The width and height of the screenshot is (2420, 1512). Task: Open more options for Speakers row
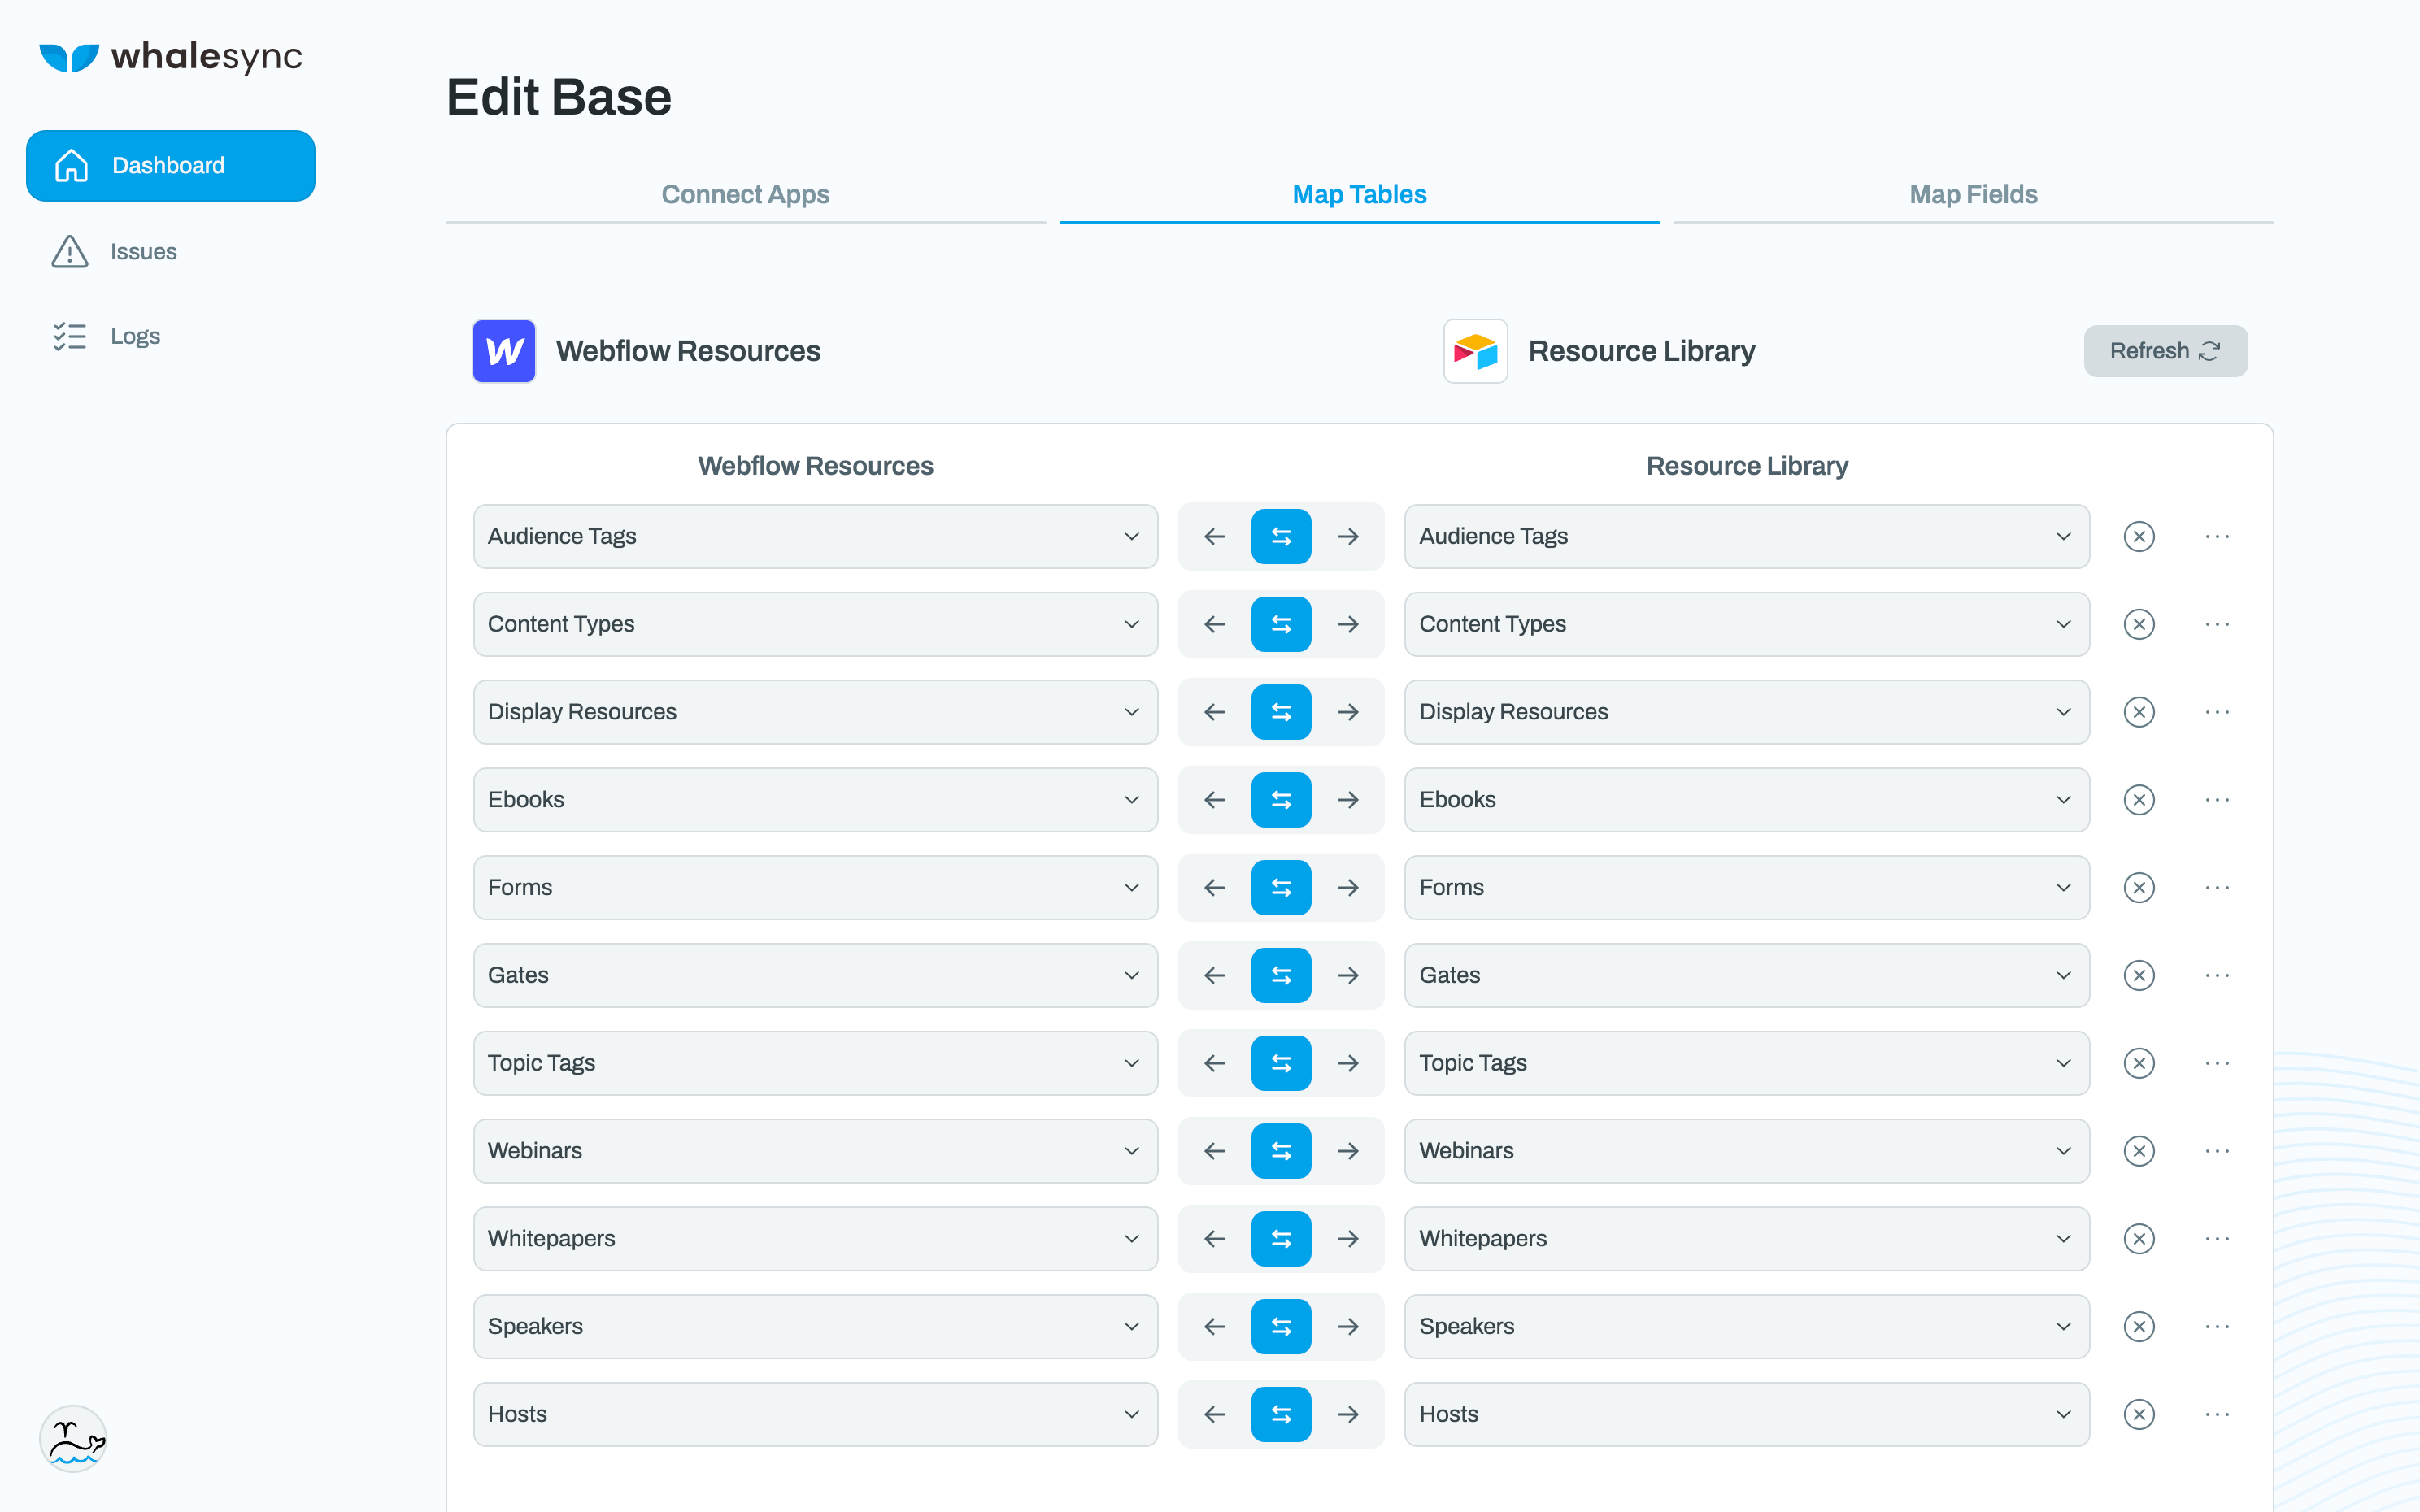click(x=2217, y=1327)
